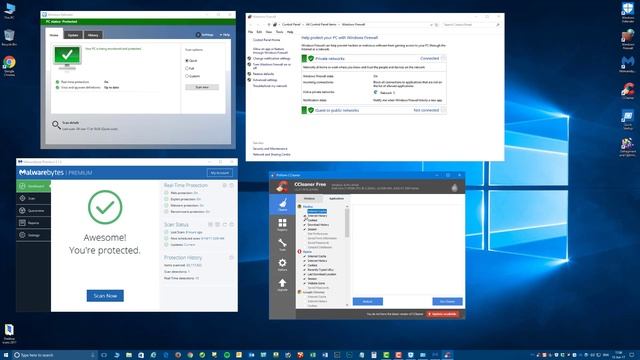
Task: Click the green monitor status icon in Defender
Action: click(67, 57)
